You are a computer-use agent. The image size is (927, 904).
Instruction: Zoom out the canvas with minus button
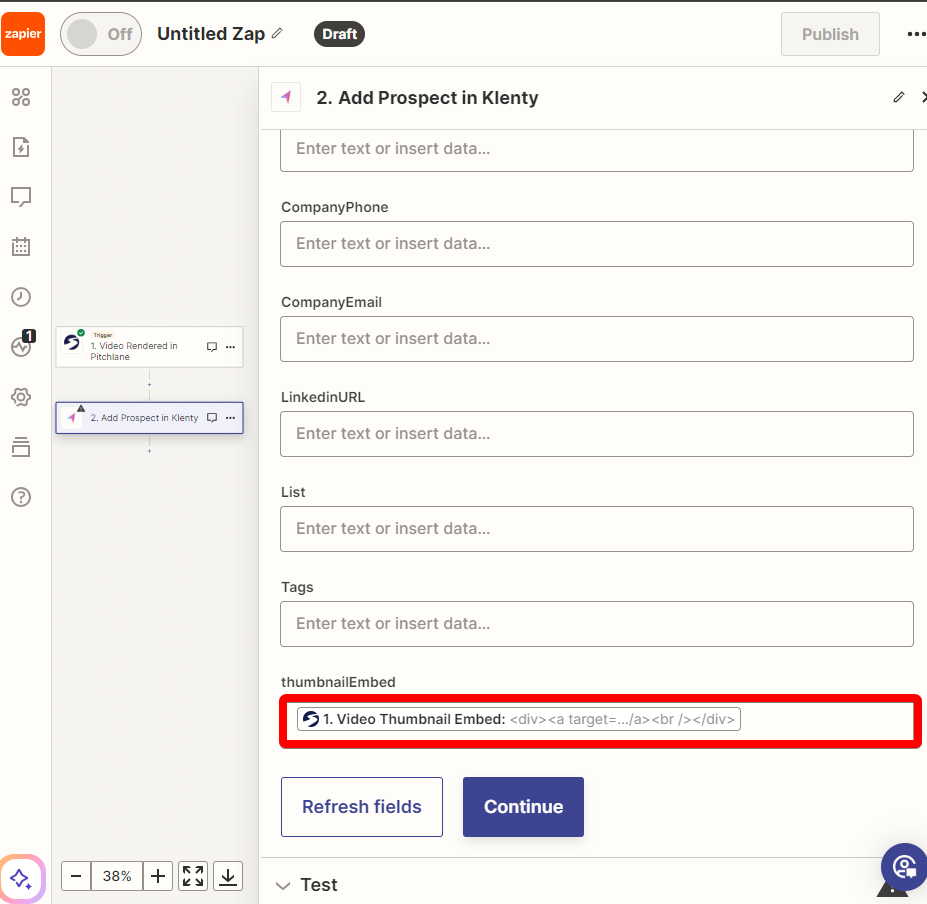click(76, 876)
